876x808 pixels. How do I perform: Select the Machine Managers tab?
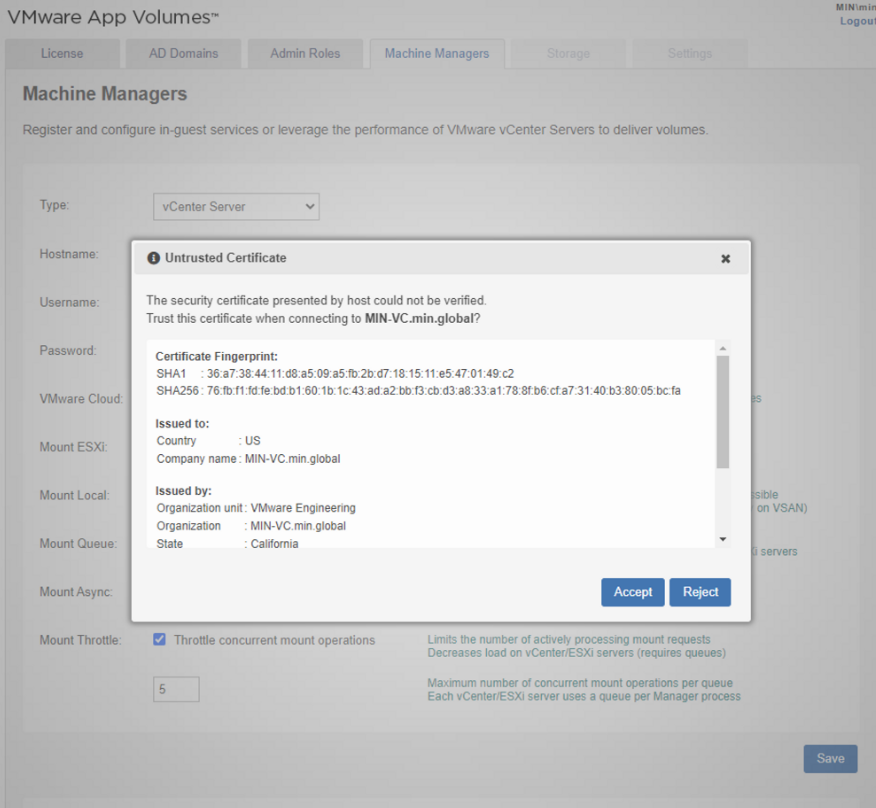(437, 54)
